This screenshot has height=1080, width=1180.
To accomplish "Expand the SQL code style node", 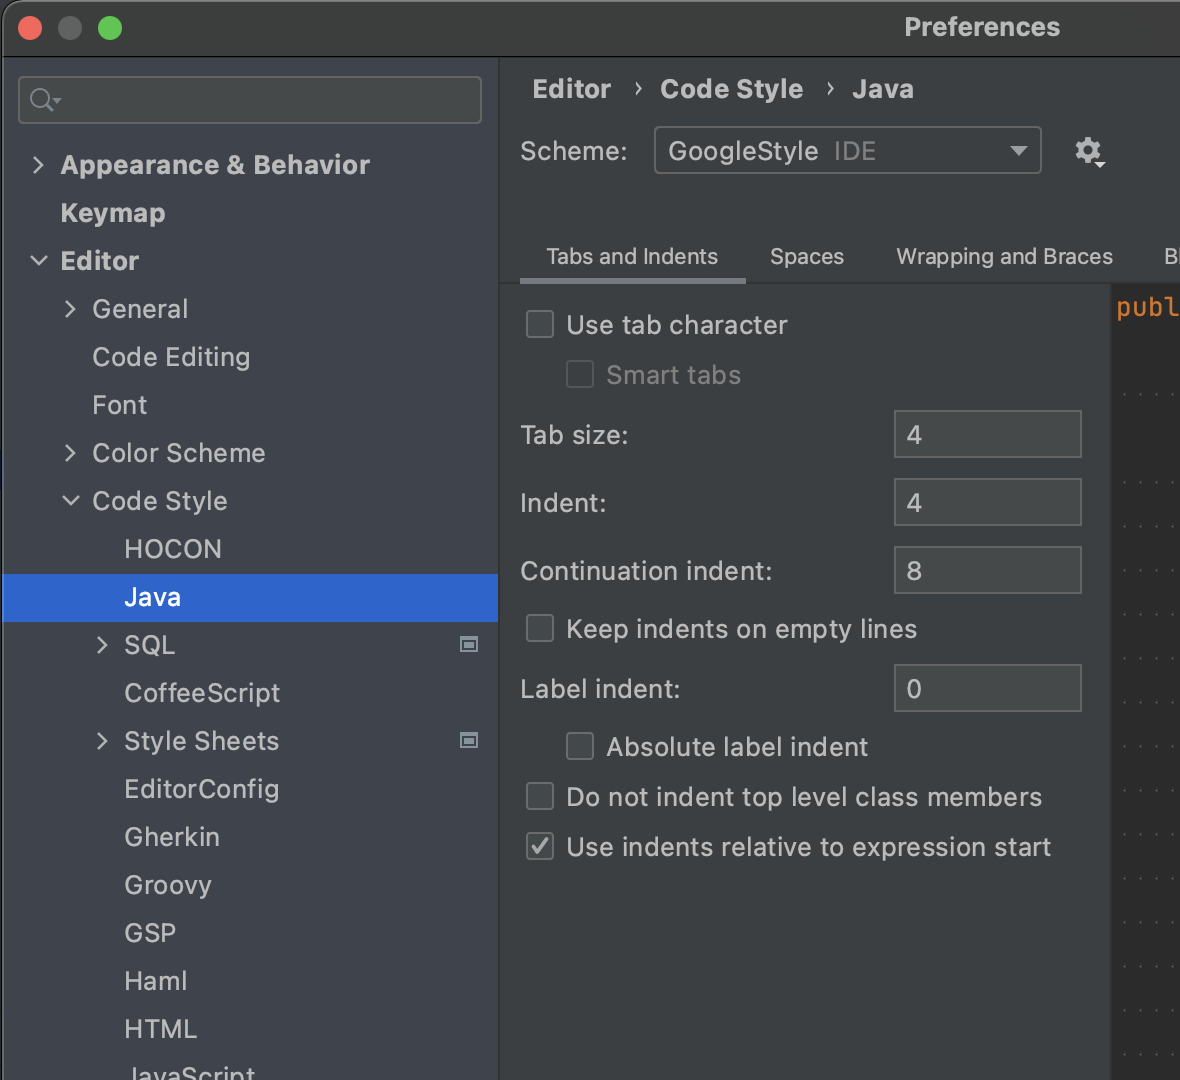I will point(102,645).
